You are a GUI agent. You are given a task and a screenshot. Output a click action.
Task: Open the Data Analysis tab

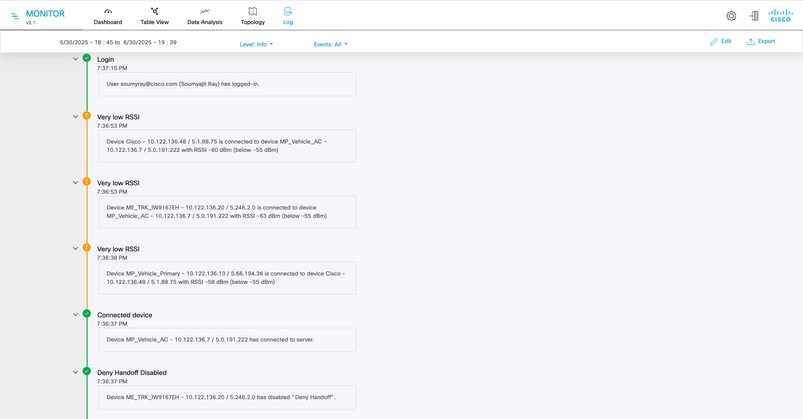[205, 16]
